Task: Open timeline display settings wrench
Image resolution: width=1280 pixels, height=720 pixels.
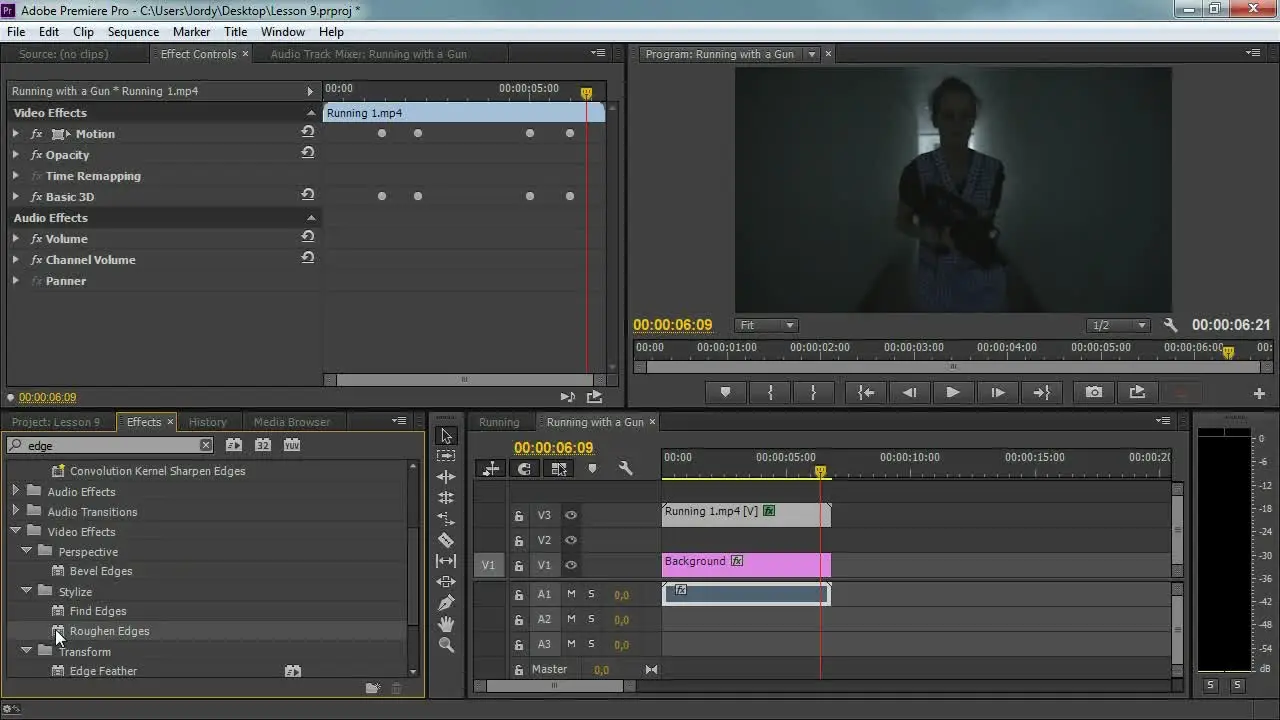Action: (626, 468)
